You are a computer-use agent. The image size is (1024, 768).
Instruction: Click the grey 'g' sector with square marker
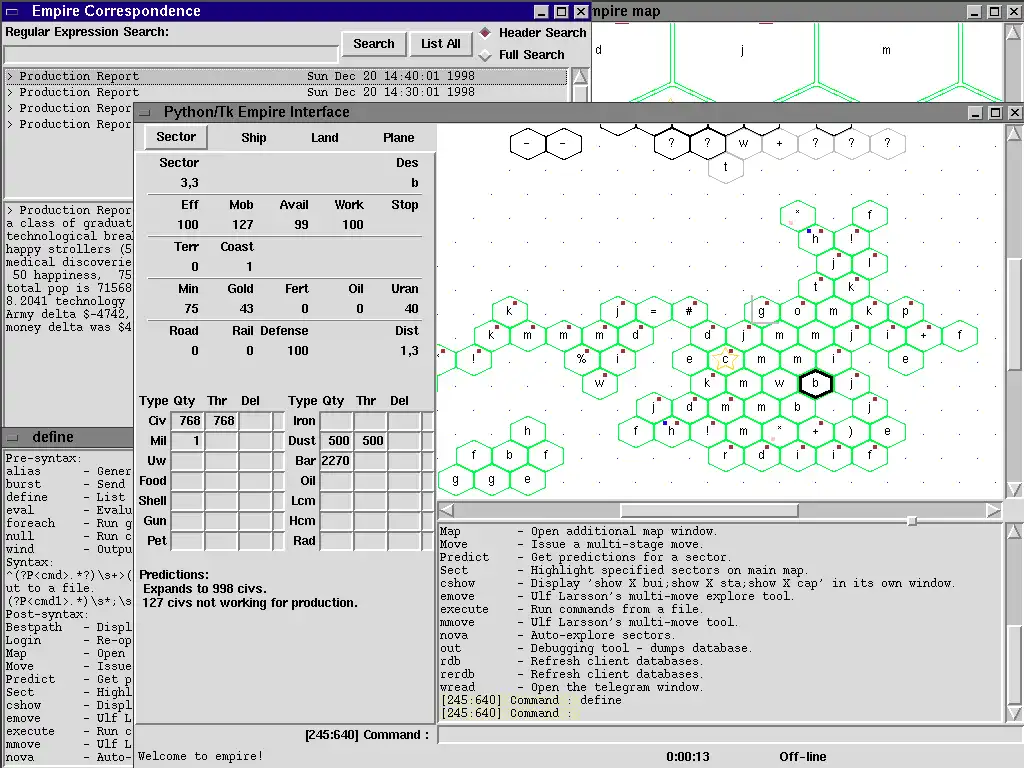761,312
